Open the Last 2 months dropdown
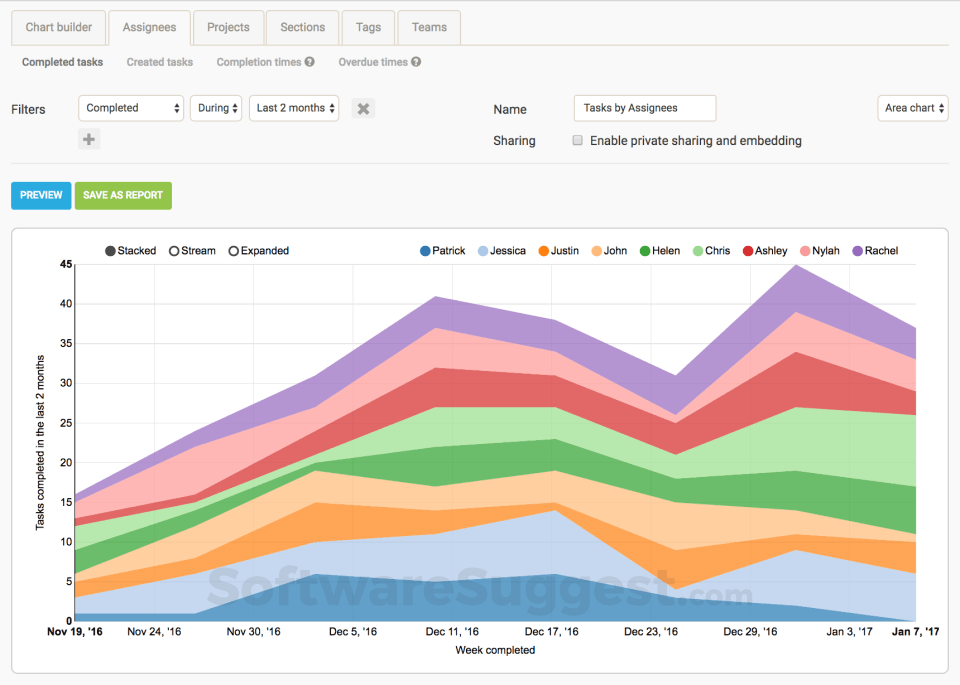 [x=295, y=108]
